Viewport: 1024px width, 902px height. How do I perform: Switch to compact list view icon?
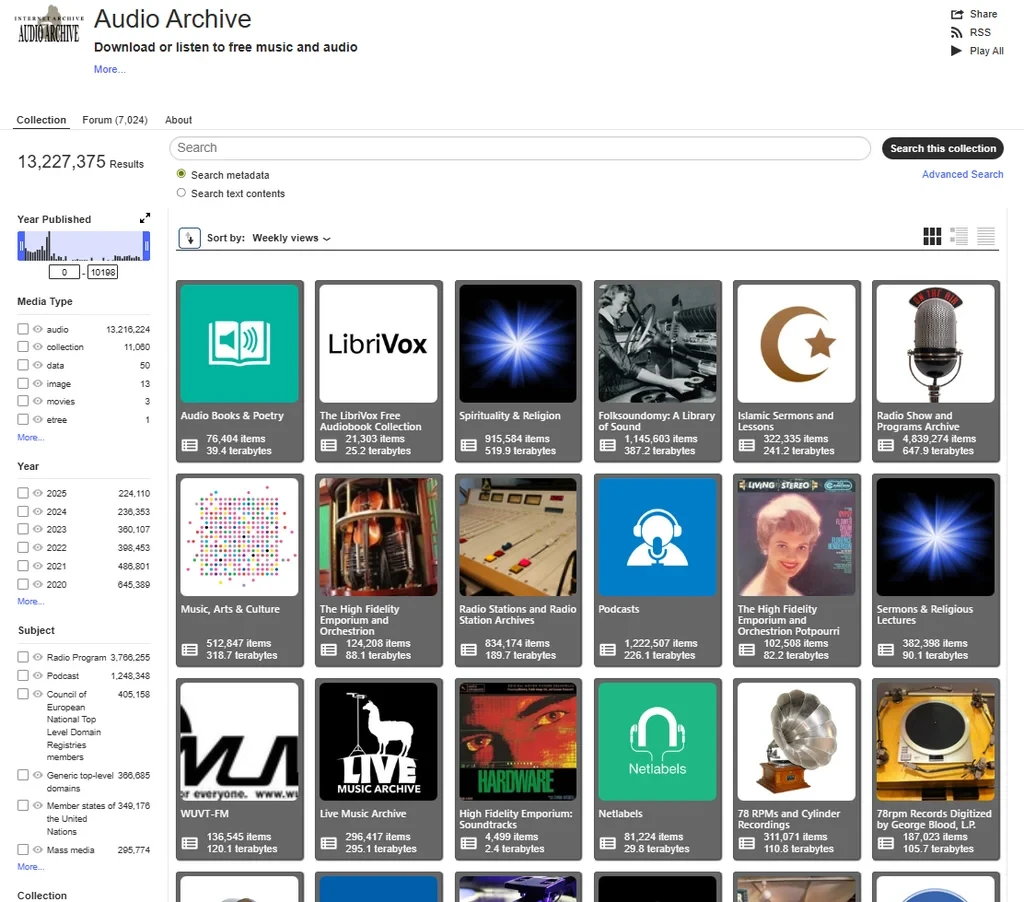985,236
